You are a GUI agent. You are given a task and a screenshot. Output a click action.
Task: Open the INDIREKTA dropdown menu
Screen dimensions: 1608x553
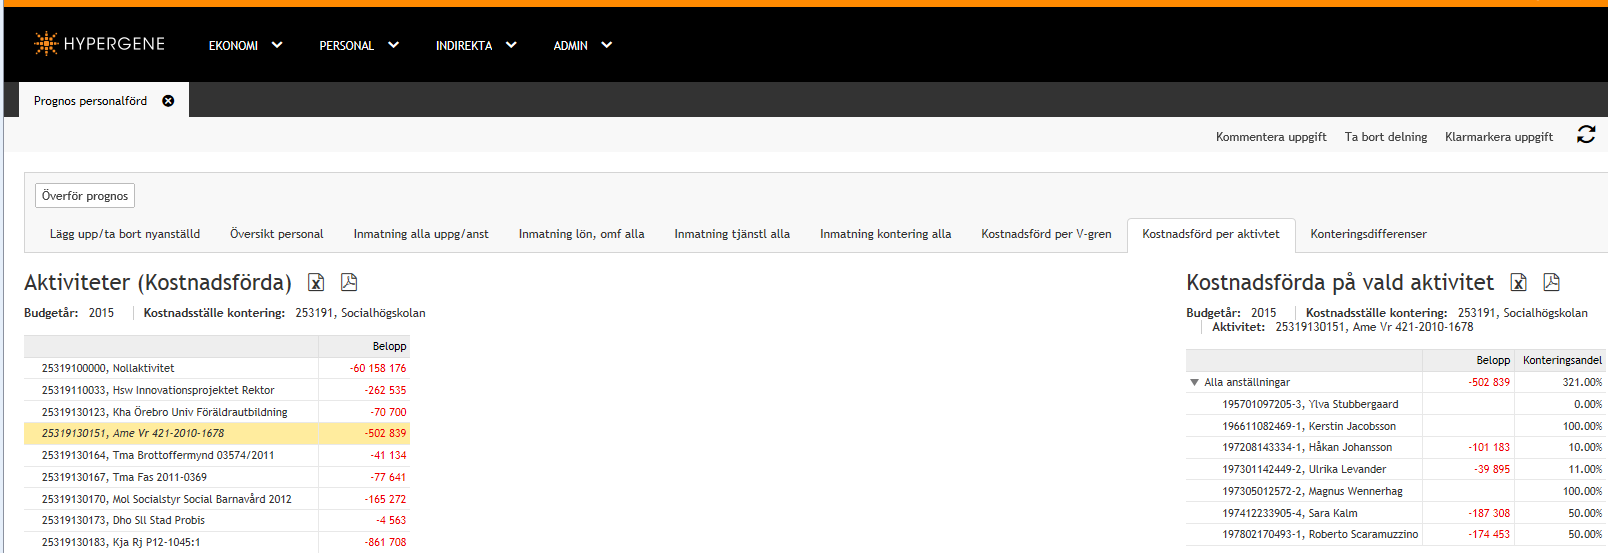tap(476, 45)
